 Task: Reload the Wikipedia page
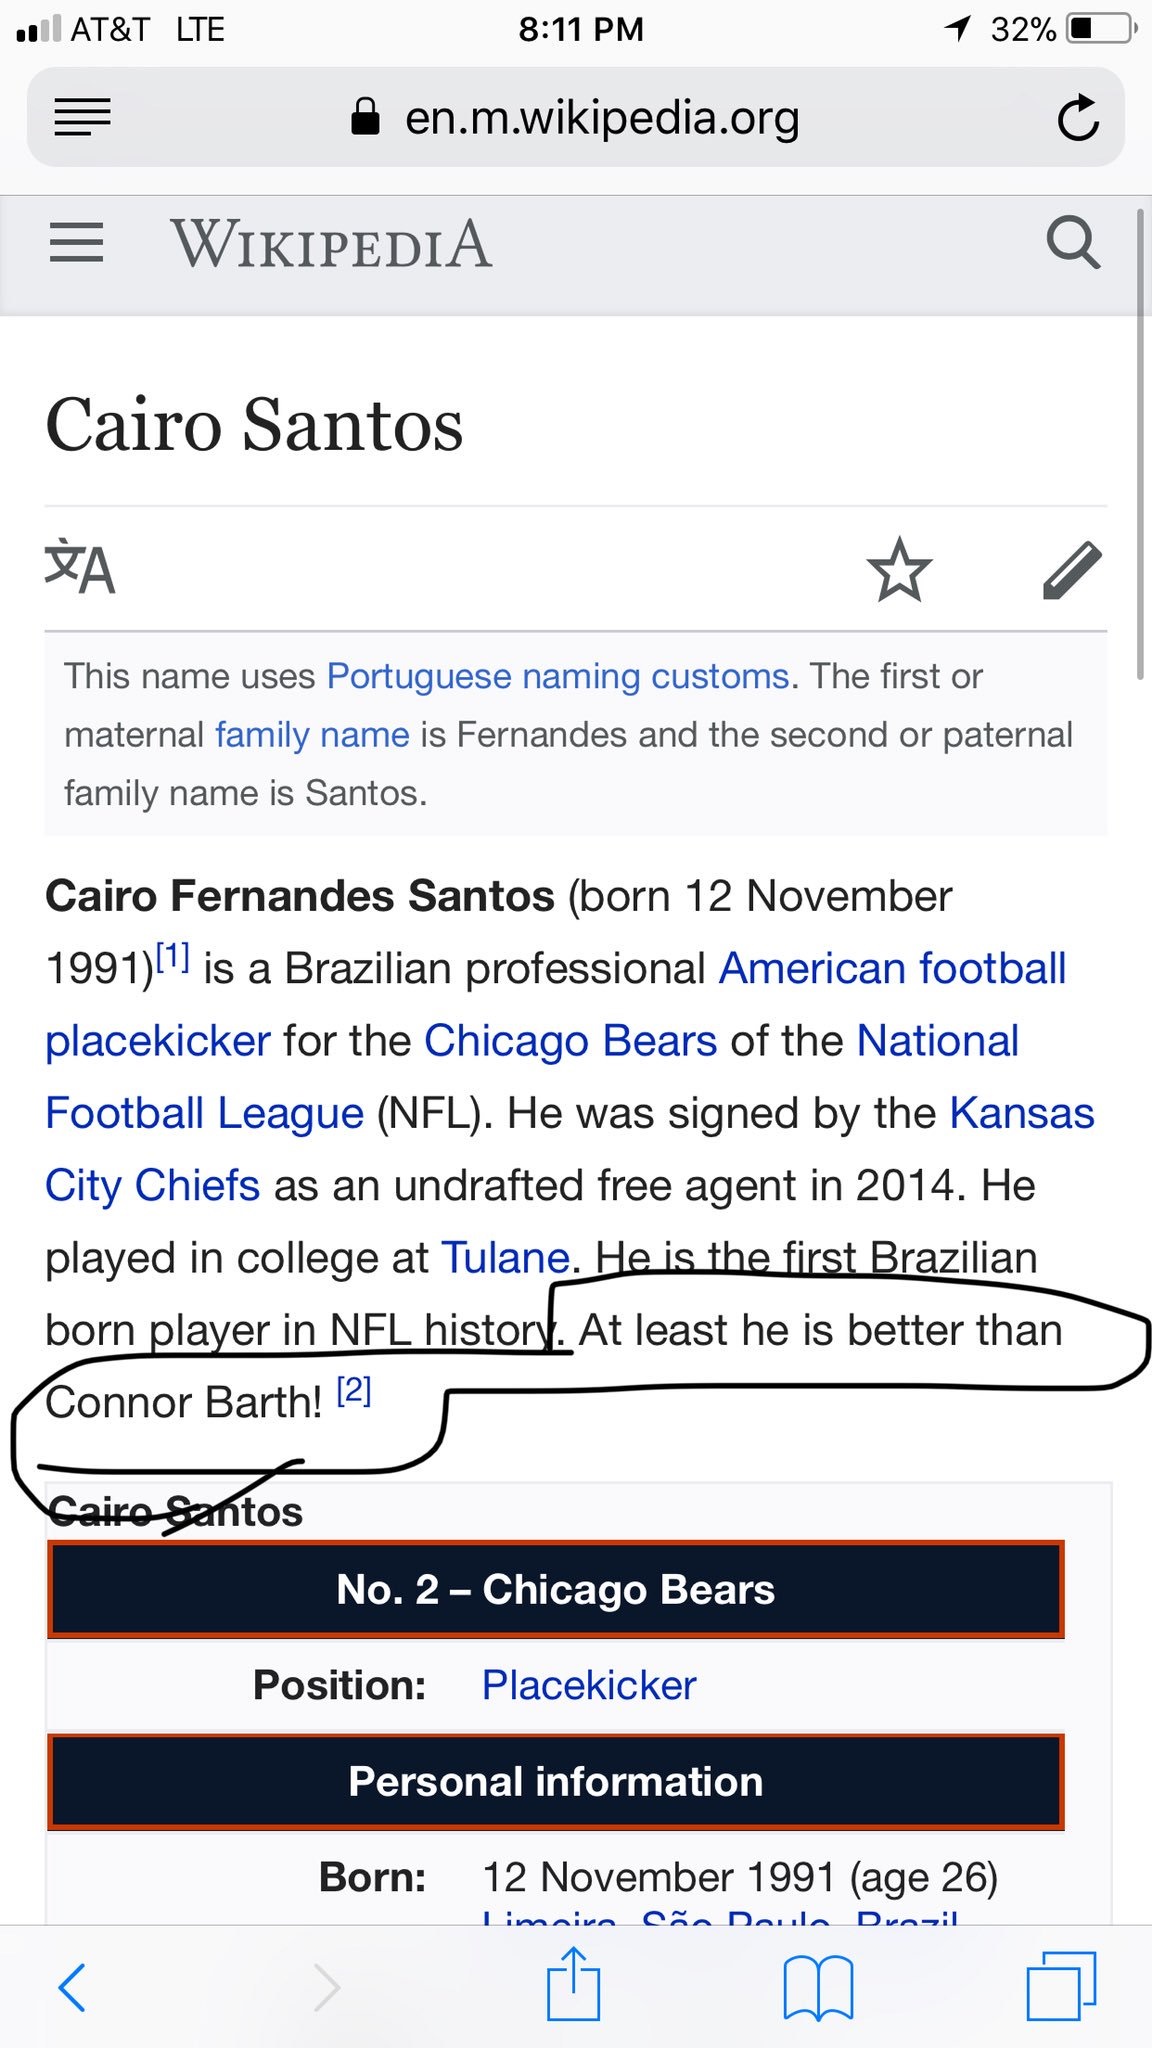(x=1078, y=118)
